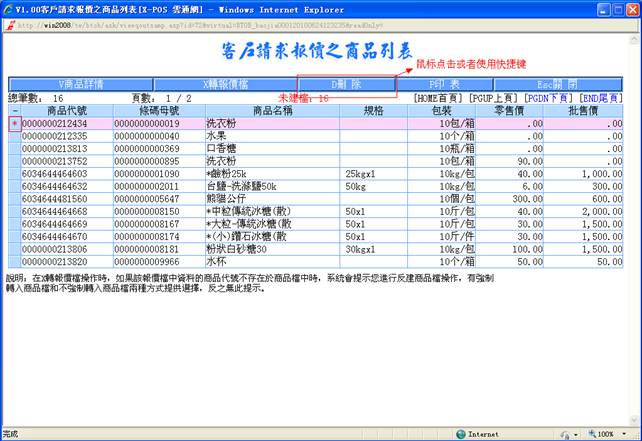Click the minus header cell above row markers
642x441 pixels.
pos(13,110)
